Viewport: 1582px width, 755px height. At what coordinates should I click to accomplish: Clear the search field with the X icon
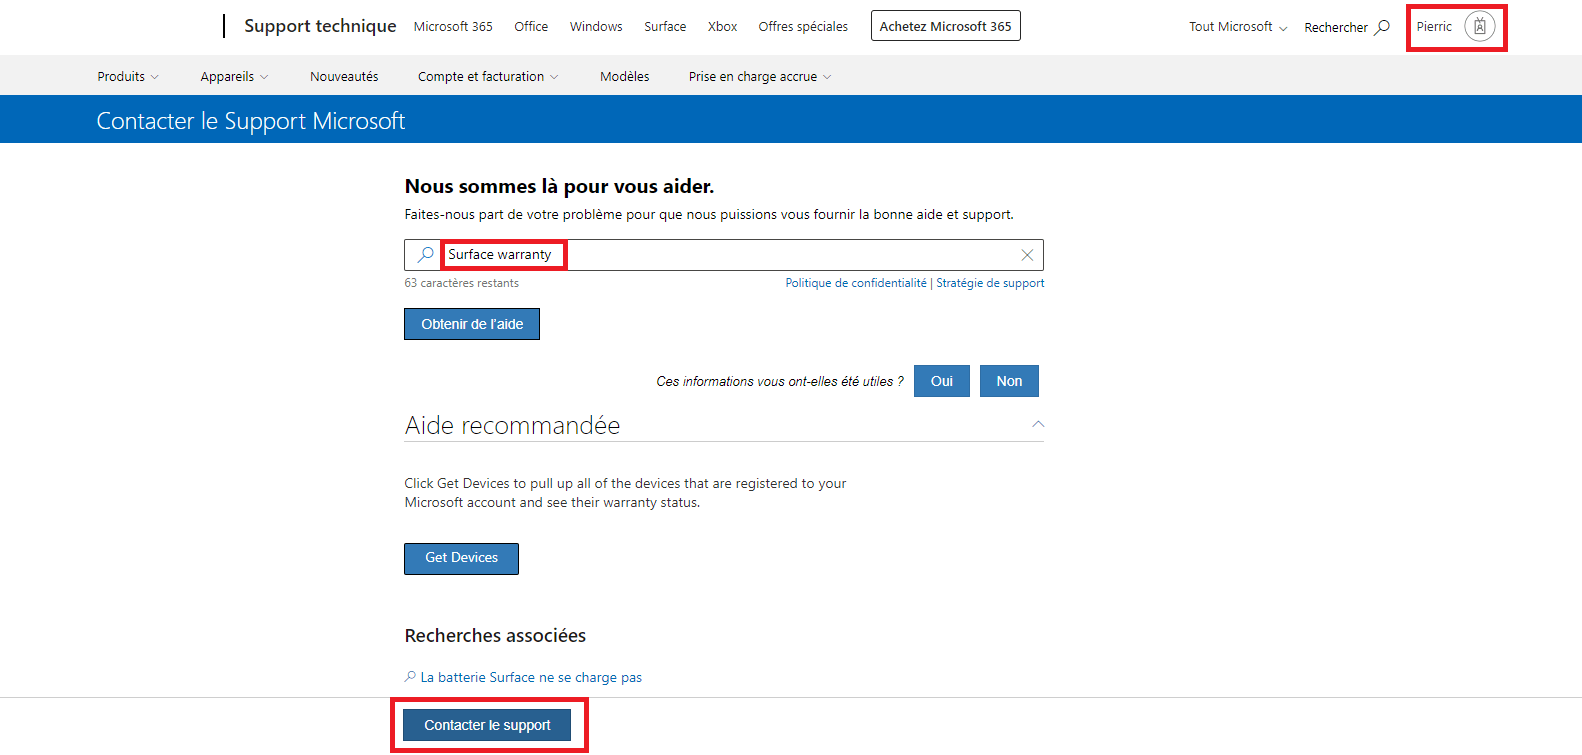click(1027, 255)
